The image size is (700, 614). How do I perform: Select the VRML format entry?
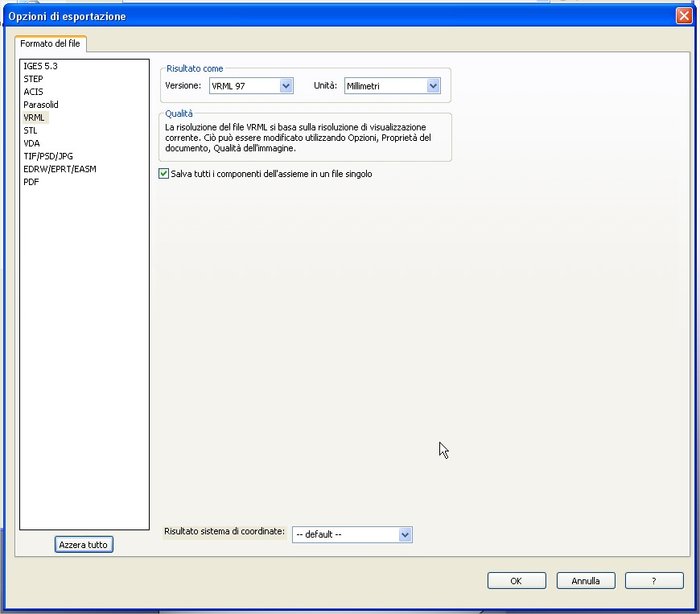[x=34, y=117]
